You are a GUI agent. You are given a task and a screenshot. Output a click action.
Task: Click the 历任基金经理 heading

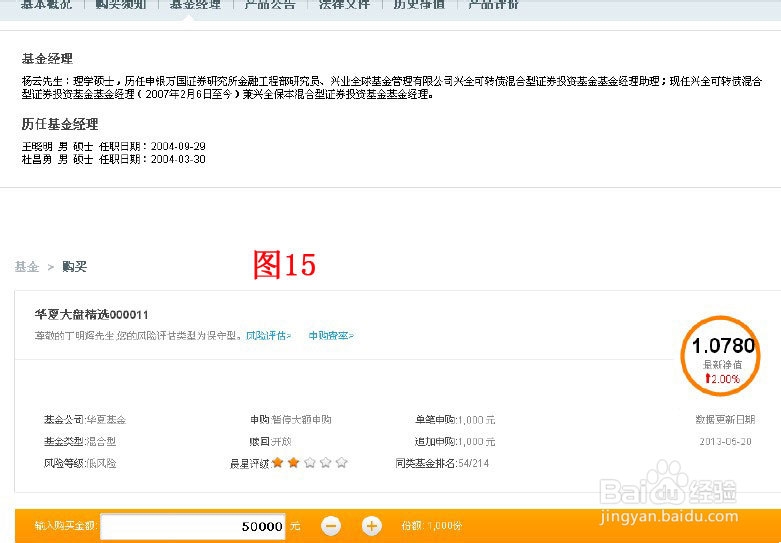pyautogui.click(x=60, y=124)
